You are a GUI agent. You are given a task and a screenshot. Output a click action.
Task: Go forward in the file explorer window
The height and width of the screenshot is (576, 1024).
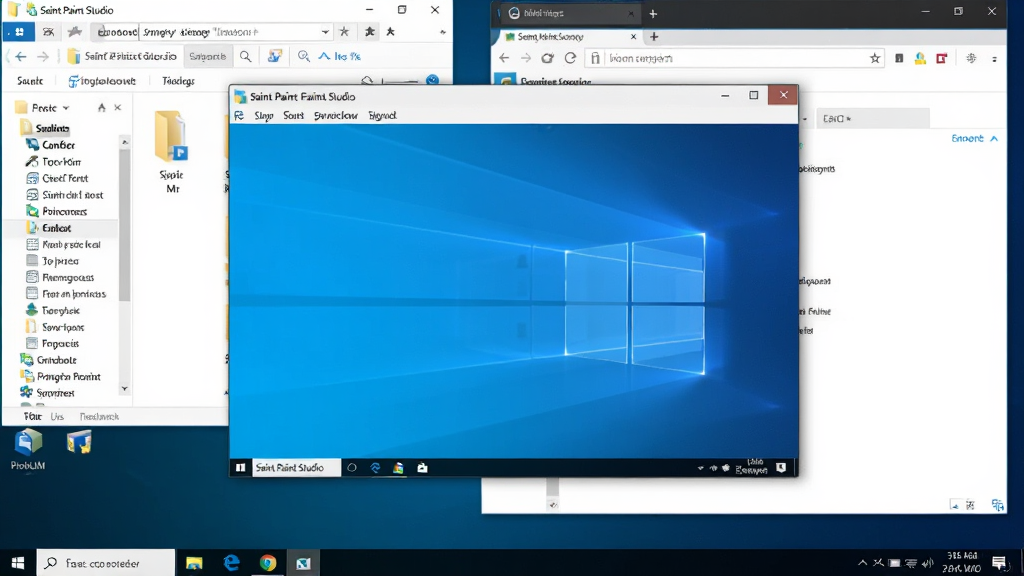click(43, 57)
